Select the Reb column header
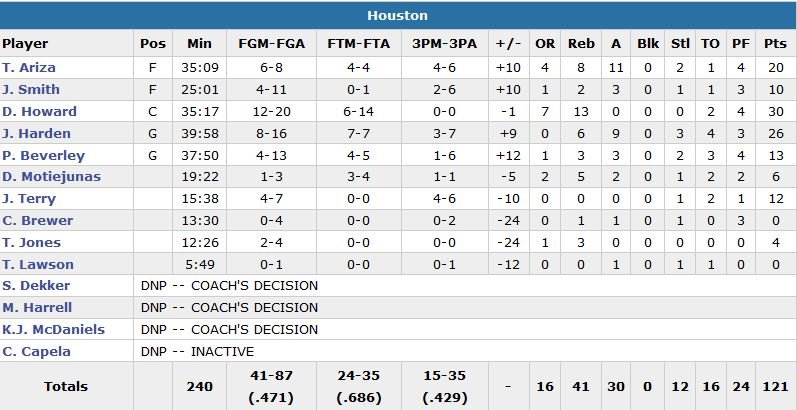The width and height of the screenshot is (797, 410). [581, 44]
